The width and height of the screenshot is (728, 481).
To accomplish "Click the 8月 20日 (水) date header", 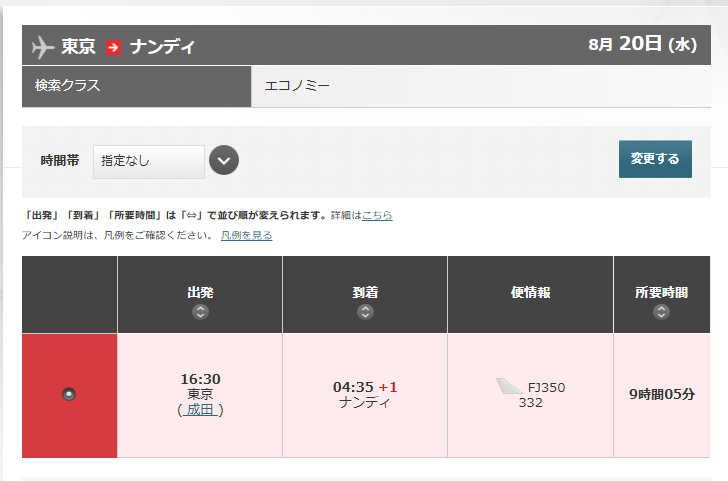I will coord(643,44).
